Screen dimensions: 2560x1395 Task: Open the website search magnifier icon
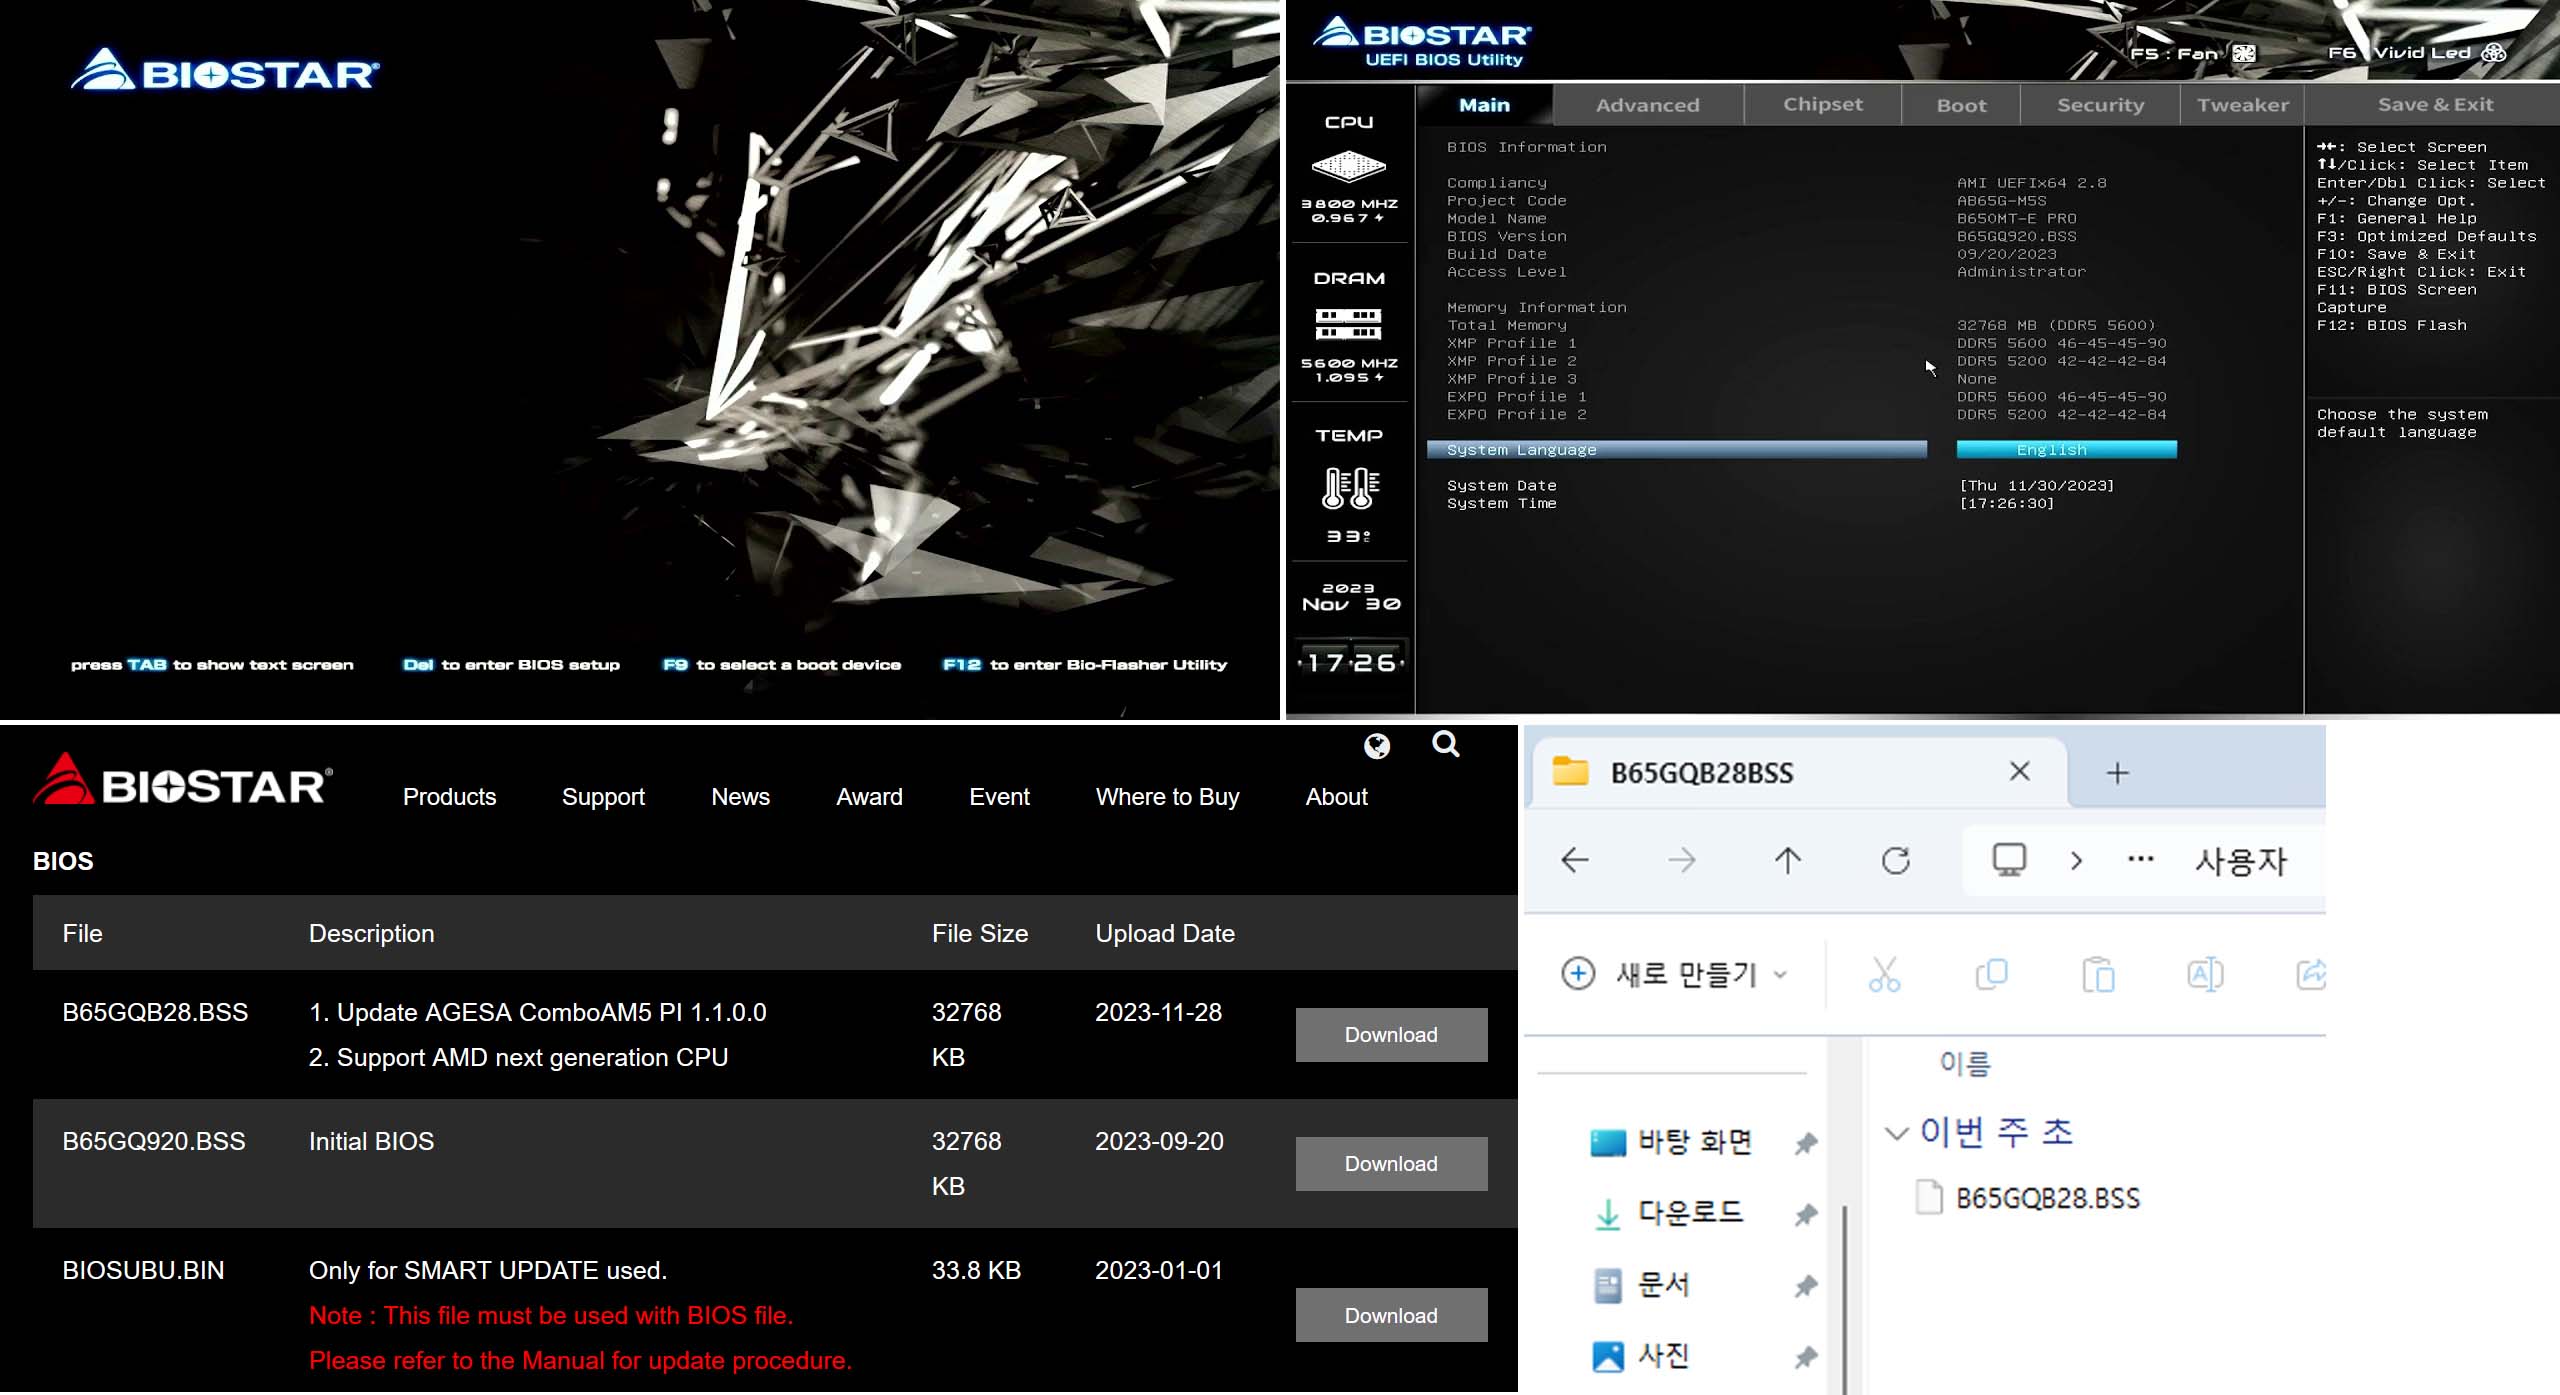pyautogui.click(x=1446, y=744)
